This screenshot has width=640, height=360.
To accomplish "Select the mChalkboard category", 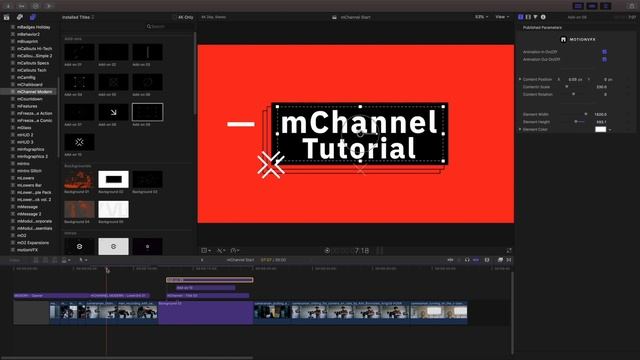I will [x=29, y=84].
